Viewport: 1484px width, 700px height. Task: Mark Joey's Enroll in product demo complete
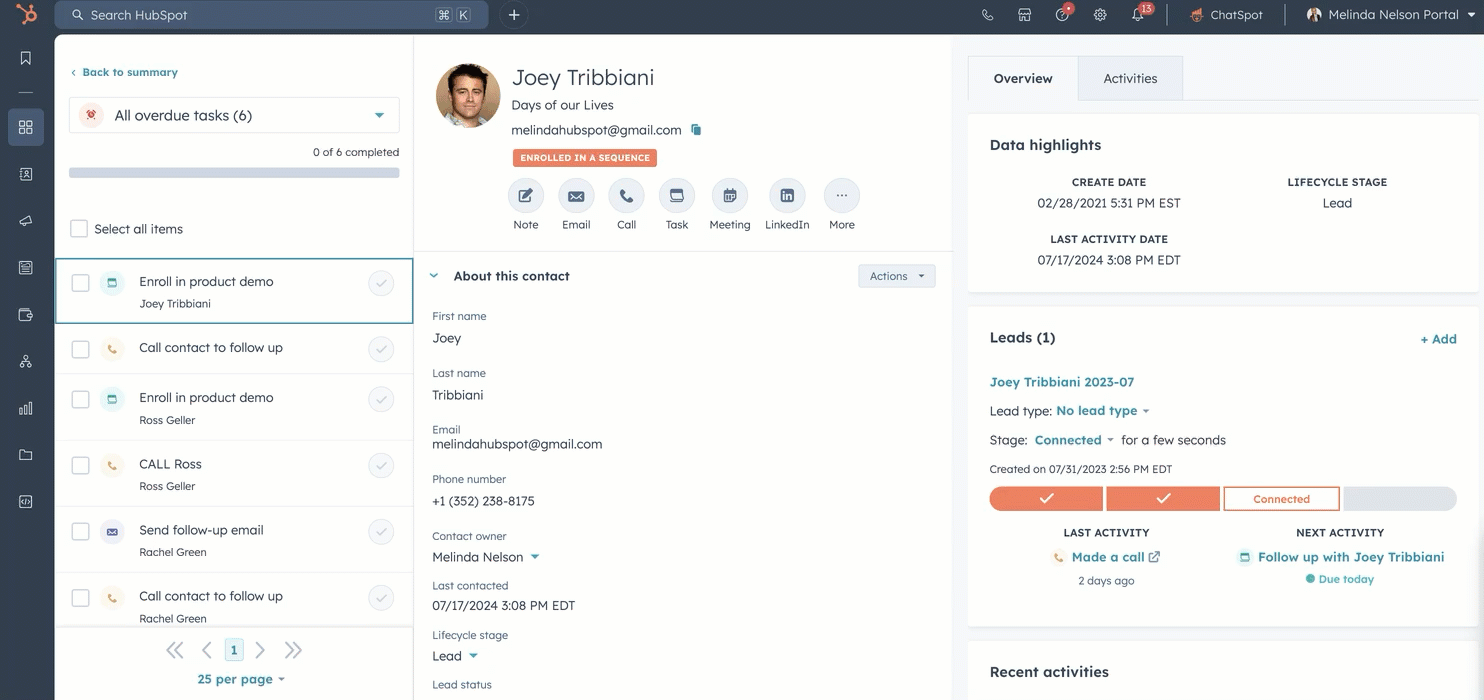tap(381, 283)
